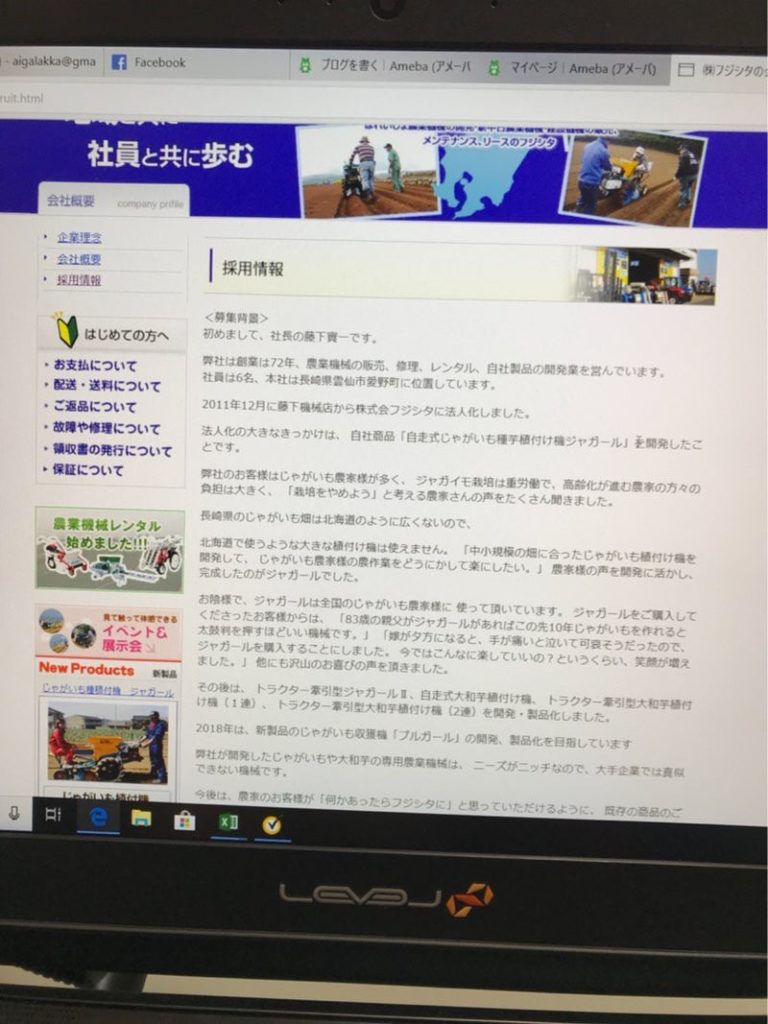The height and width of the screenshot is (1024, 768).
Task: Click the 採用情報 page heading
Action: pyautogui.click(x=253, y=268)
